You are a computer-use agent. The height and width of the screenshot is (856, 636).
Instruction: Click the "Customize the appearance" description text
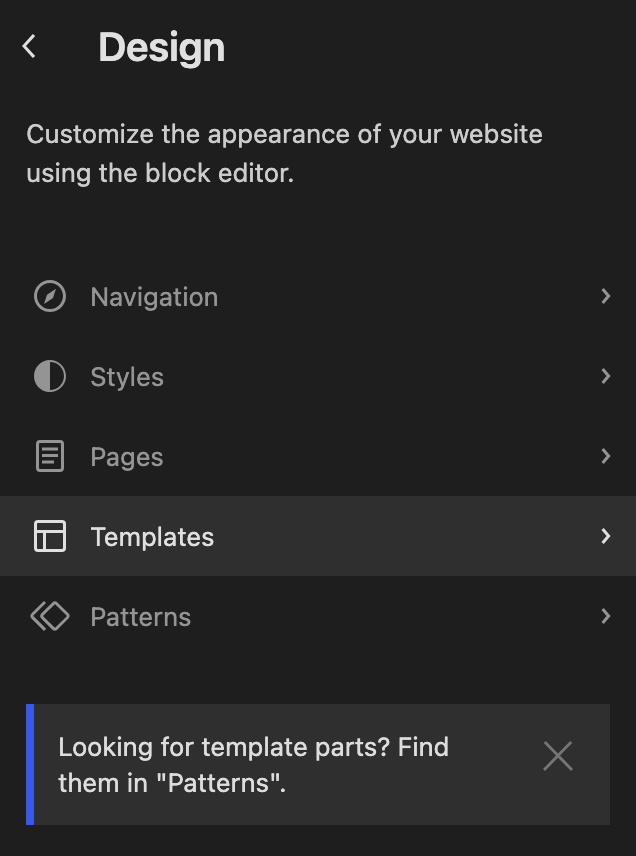[284, 153]
